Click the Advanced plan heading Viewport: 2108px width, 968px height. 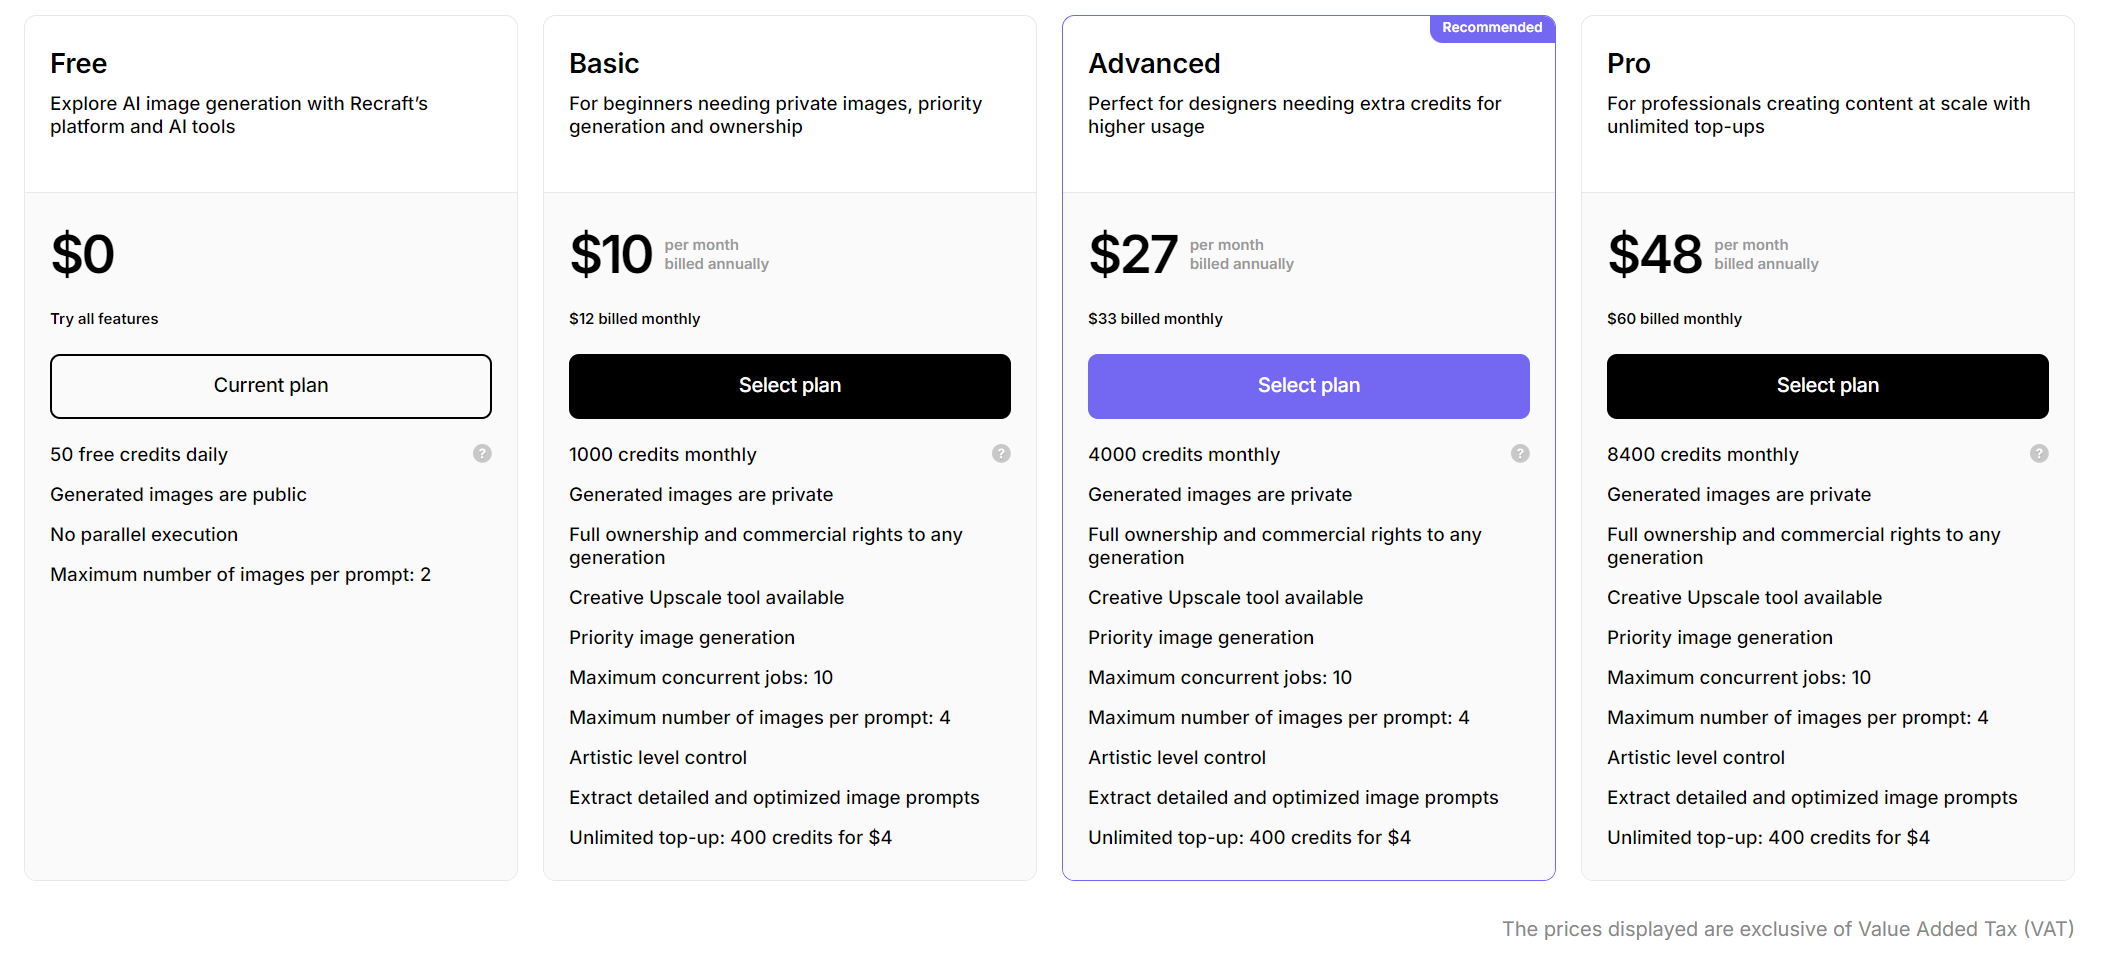(1154, 64)
